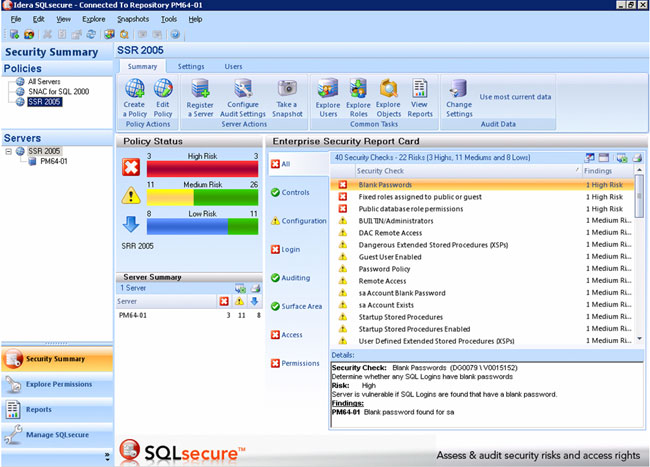Select the Summary tab
The width and height of the screenshot is (650, 467).
[x=142, y=66]
